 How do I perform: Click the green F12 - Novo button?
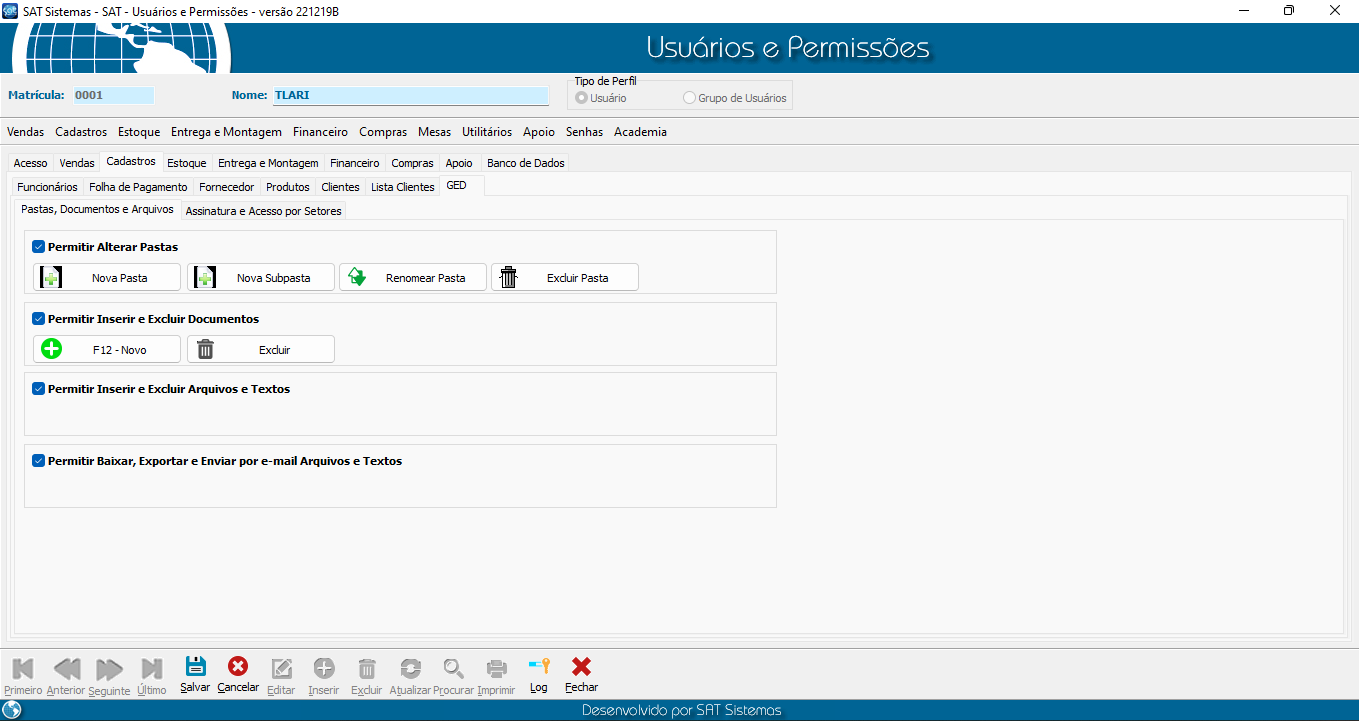coord(107,350)
